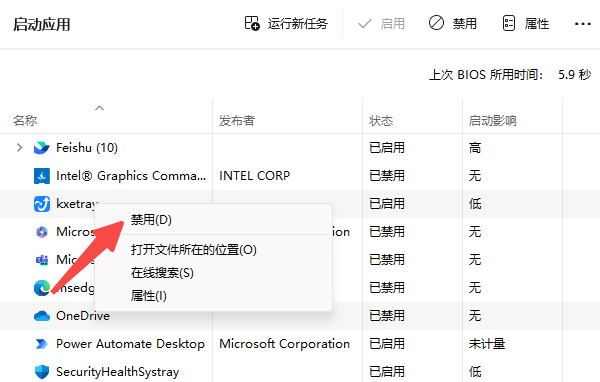The image size is (600, 382).
Task: Click the greyed 启用 button label
Action: pyautogui.click(x=393, y=24)
